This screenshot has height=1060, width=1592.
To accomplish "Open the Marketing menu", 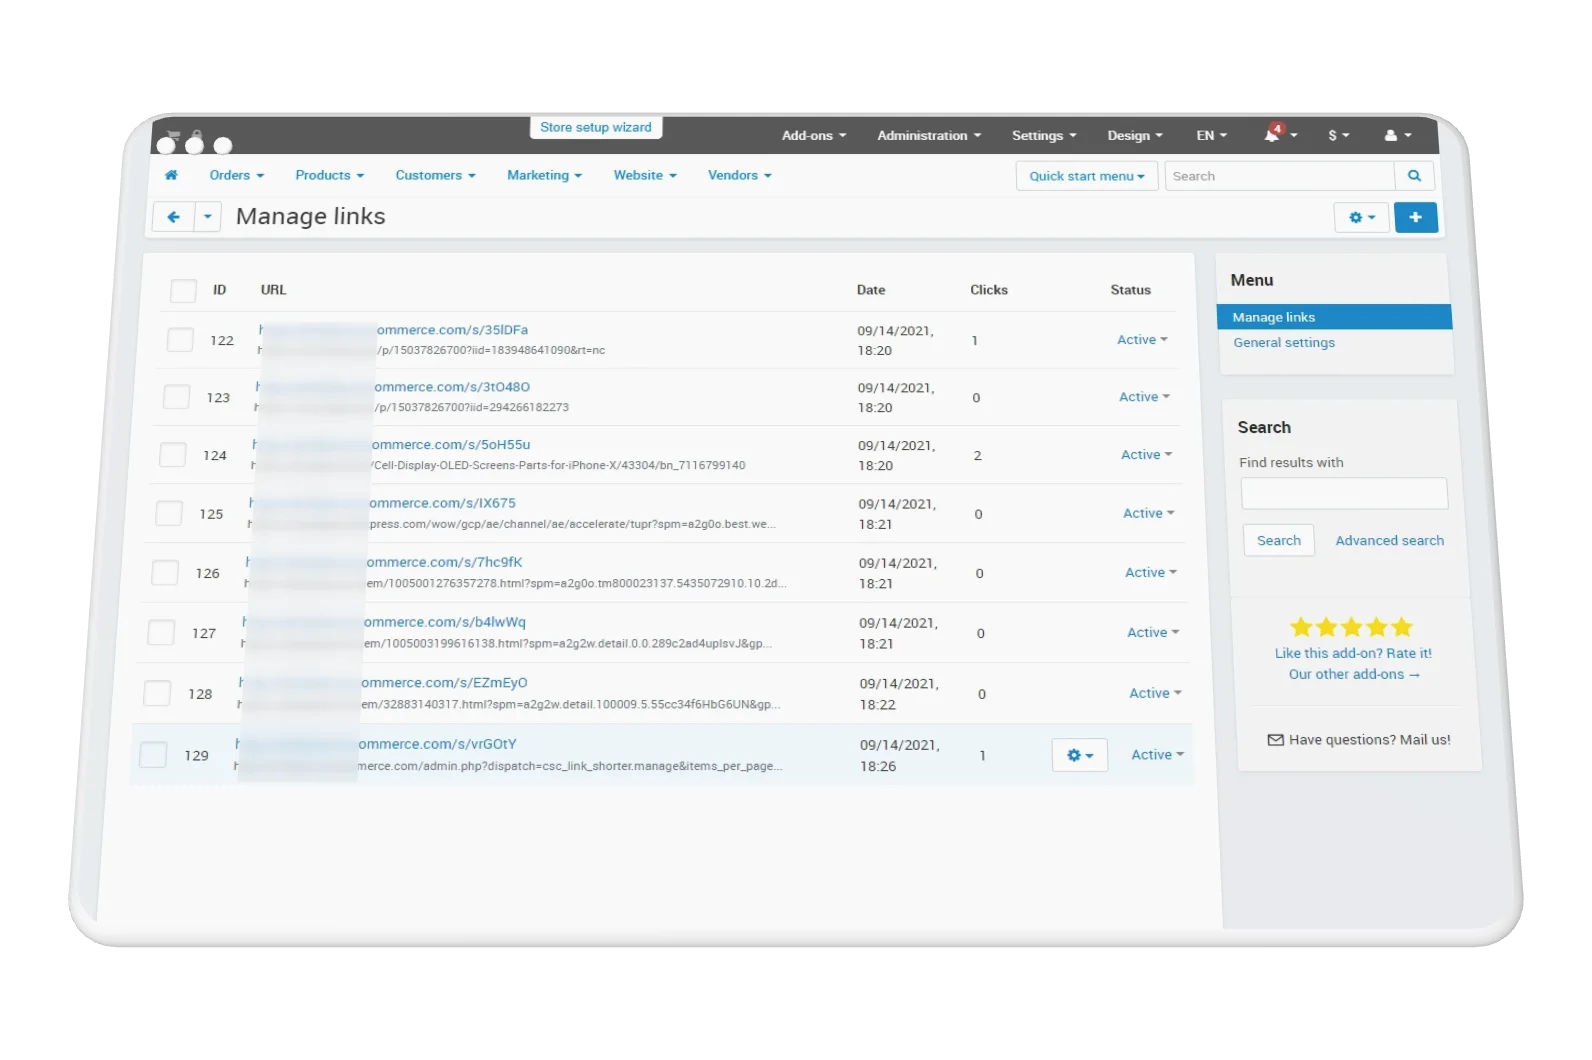I will point(544,175).
